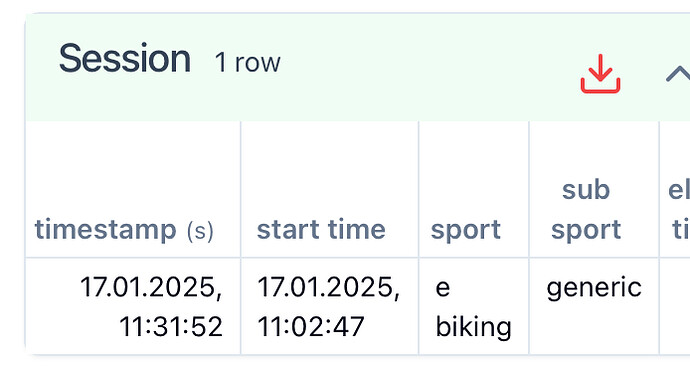Select start time cell 17.01.2025, 11:02:47
690x370 pixels.
330,306
